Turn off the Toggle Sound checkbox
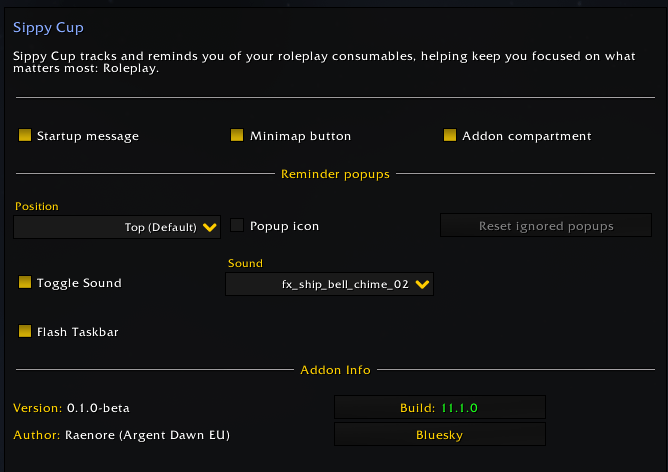Screen dimensions: 668x472 click(25, 282)
